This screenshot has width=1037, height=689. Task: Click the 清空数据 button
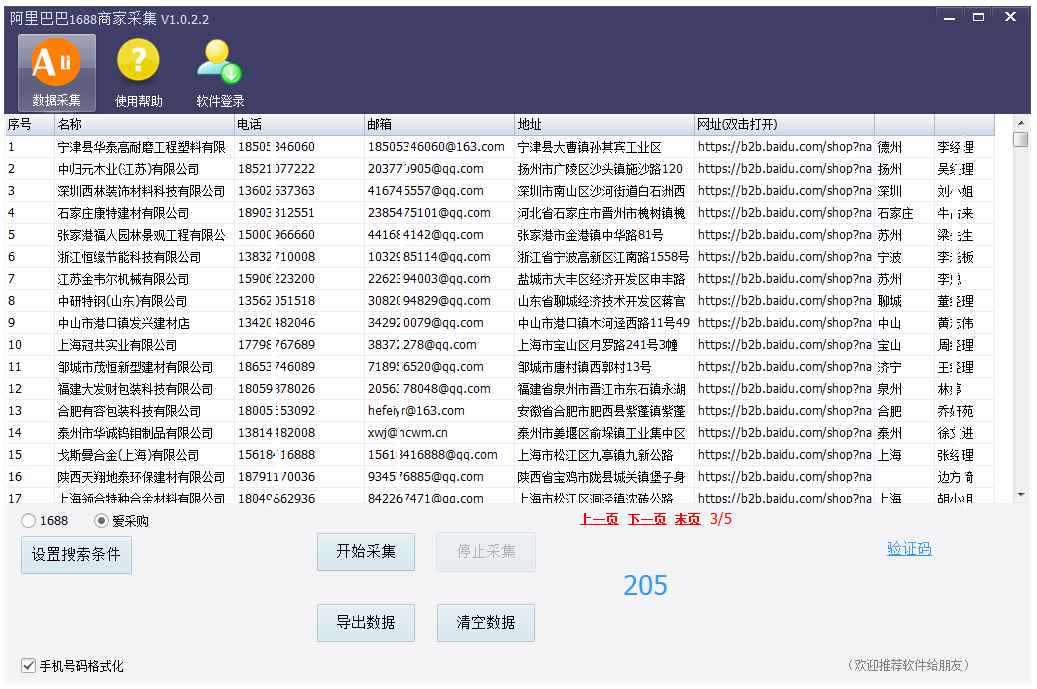coord(486,623)
